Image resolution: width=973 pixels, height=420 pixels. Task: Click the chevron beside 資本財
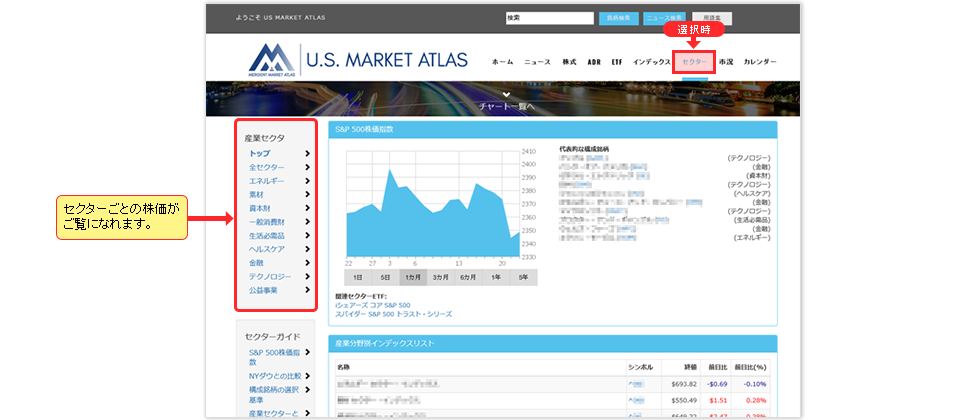[307, 208]
